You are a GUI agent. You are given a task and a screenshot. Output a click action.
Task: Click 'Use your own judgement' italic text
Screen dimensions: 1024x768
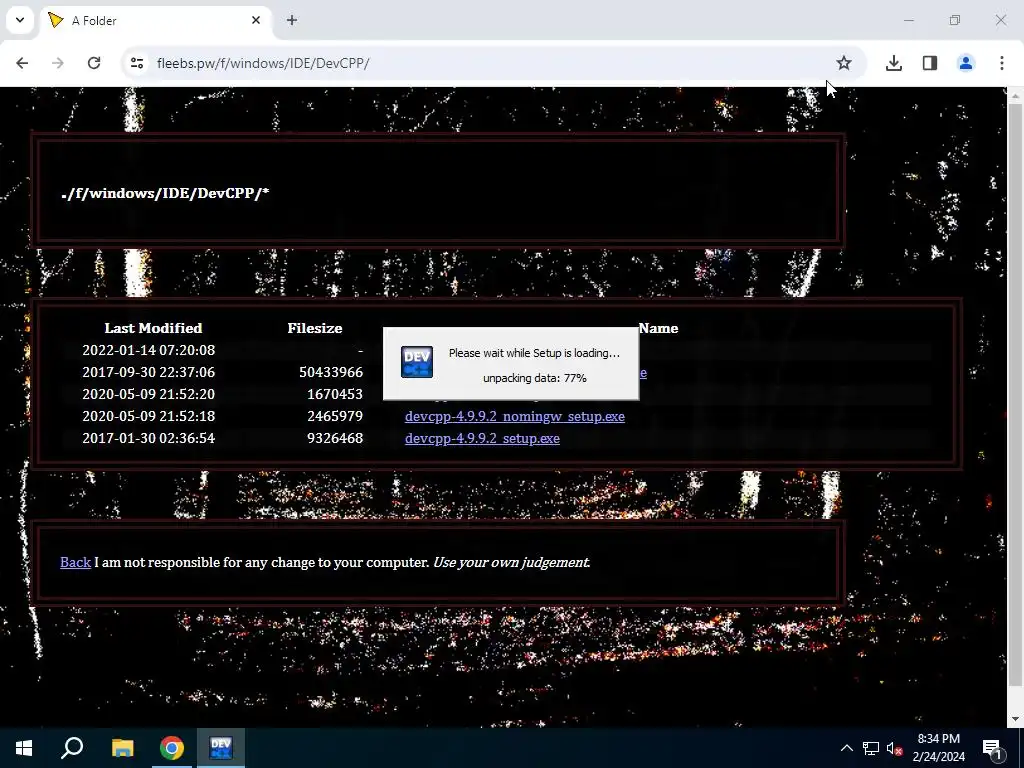[511, 562]
